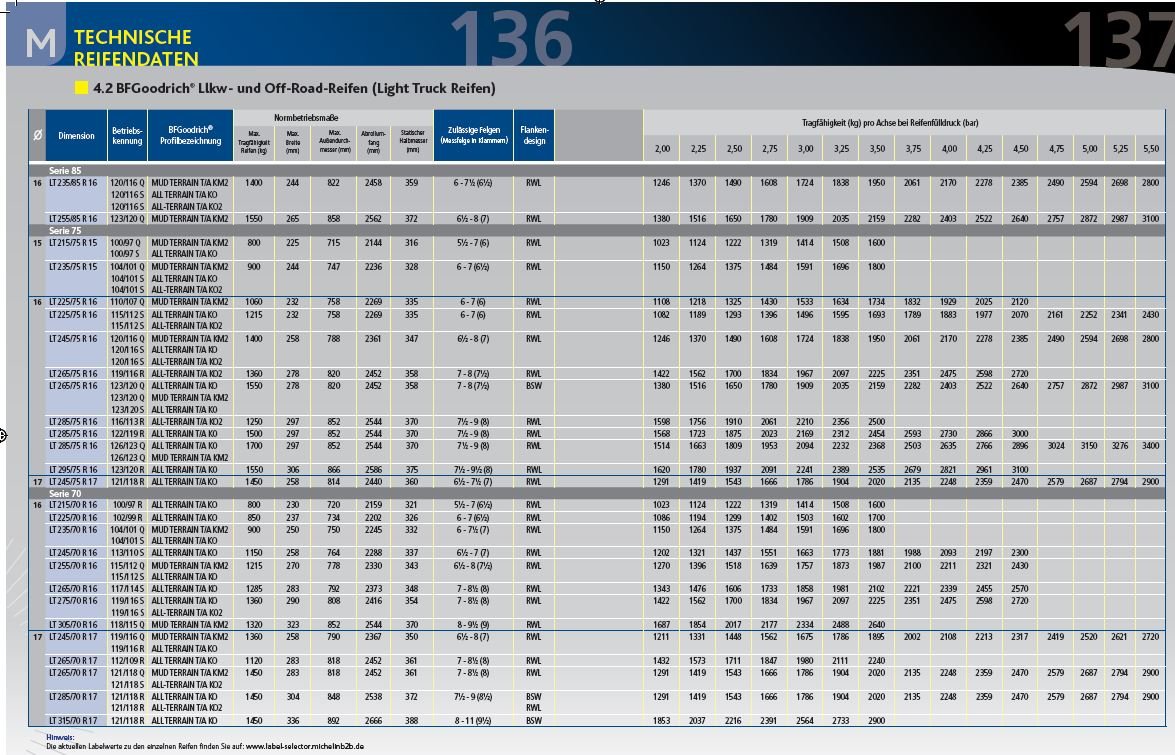
Task: Click the load value 1853 for LT315/70 R17
Action: tap(661, 721)
